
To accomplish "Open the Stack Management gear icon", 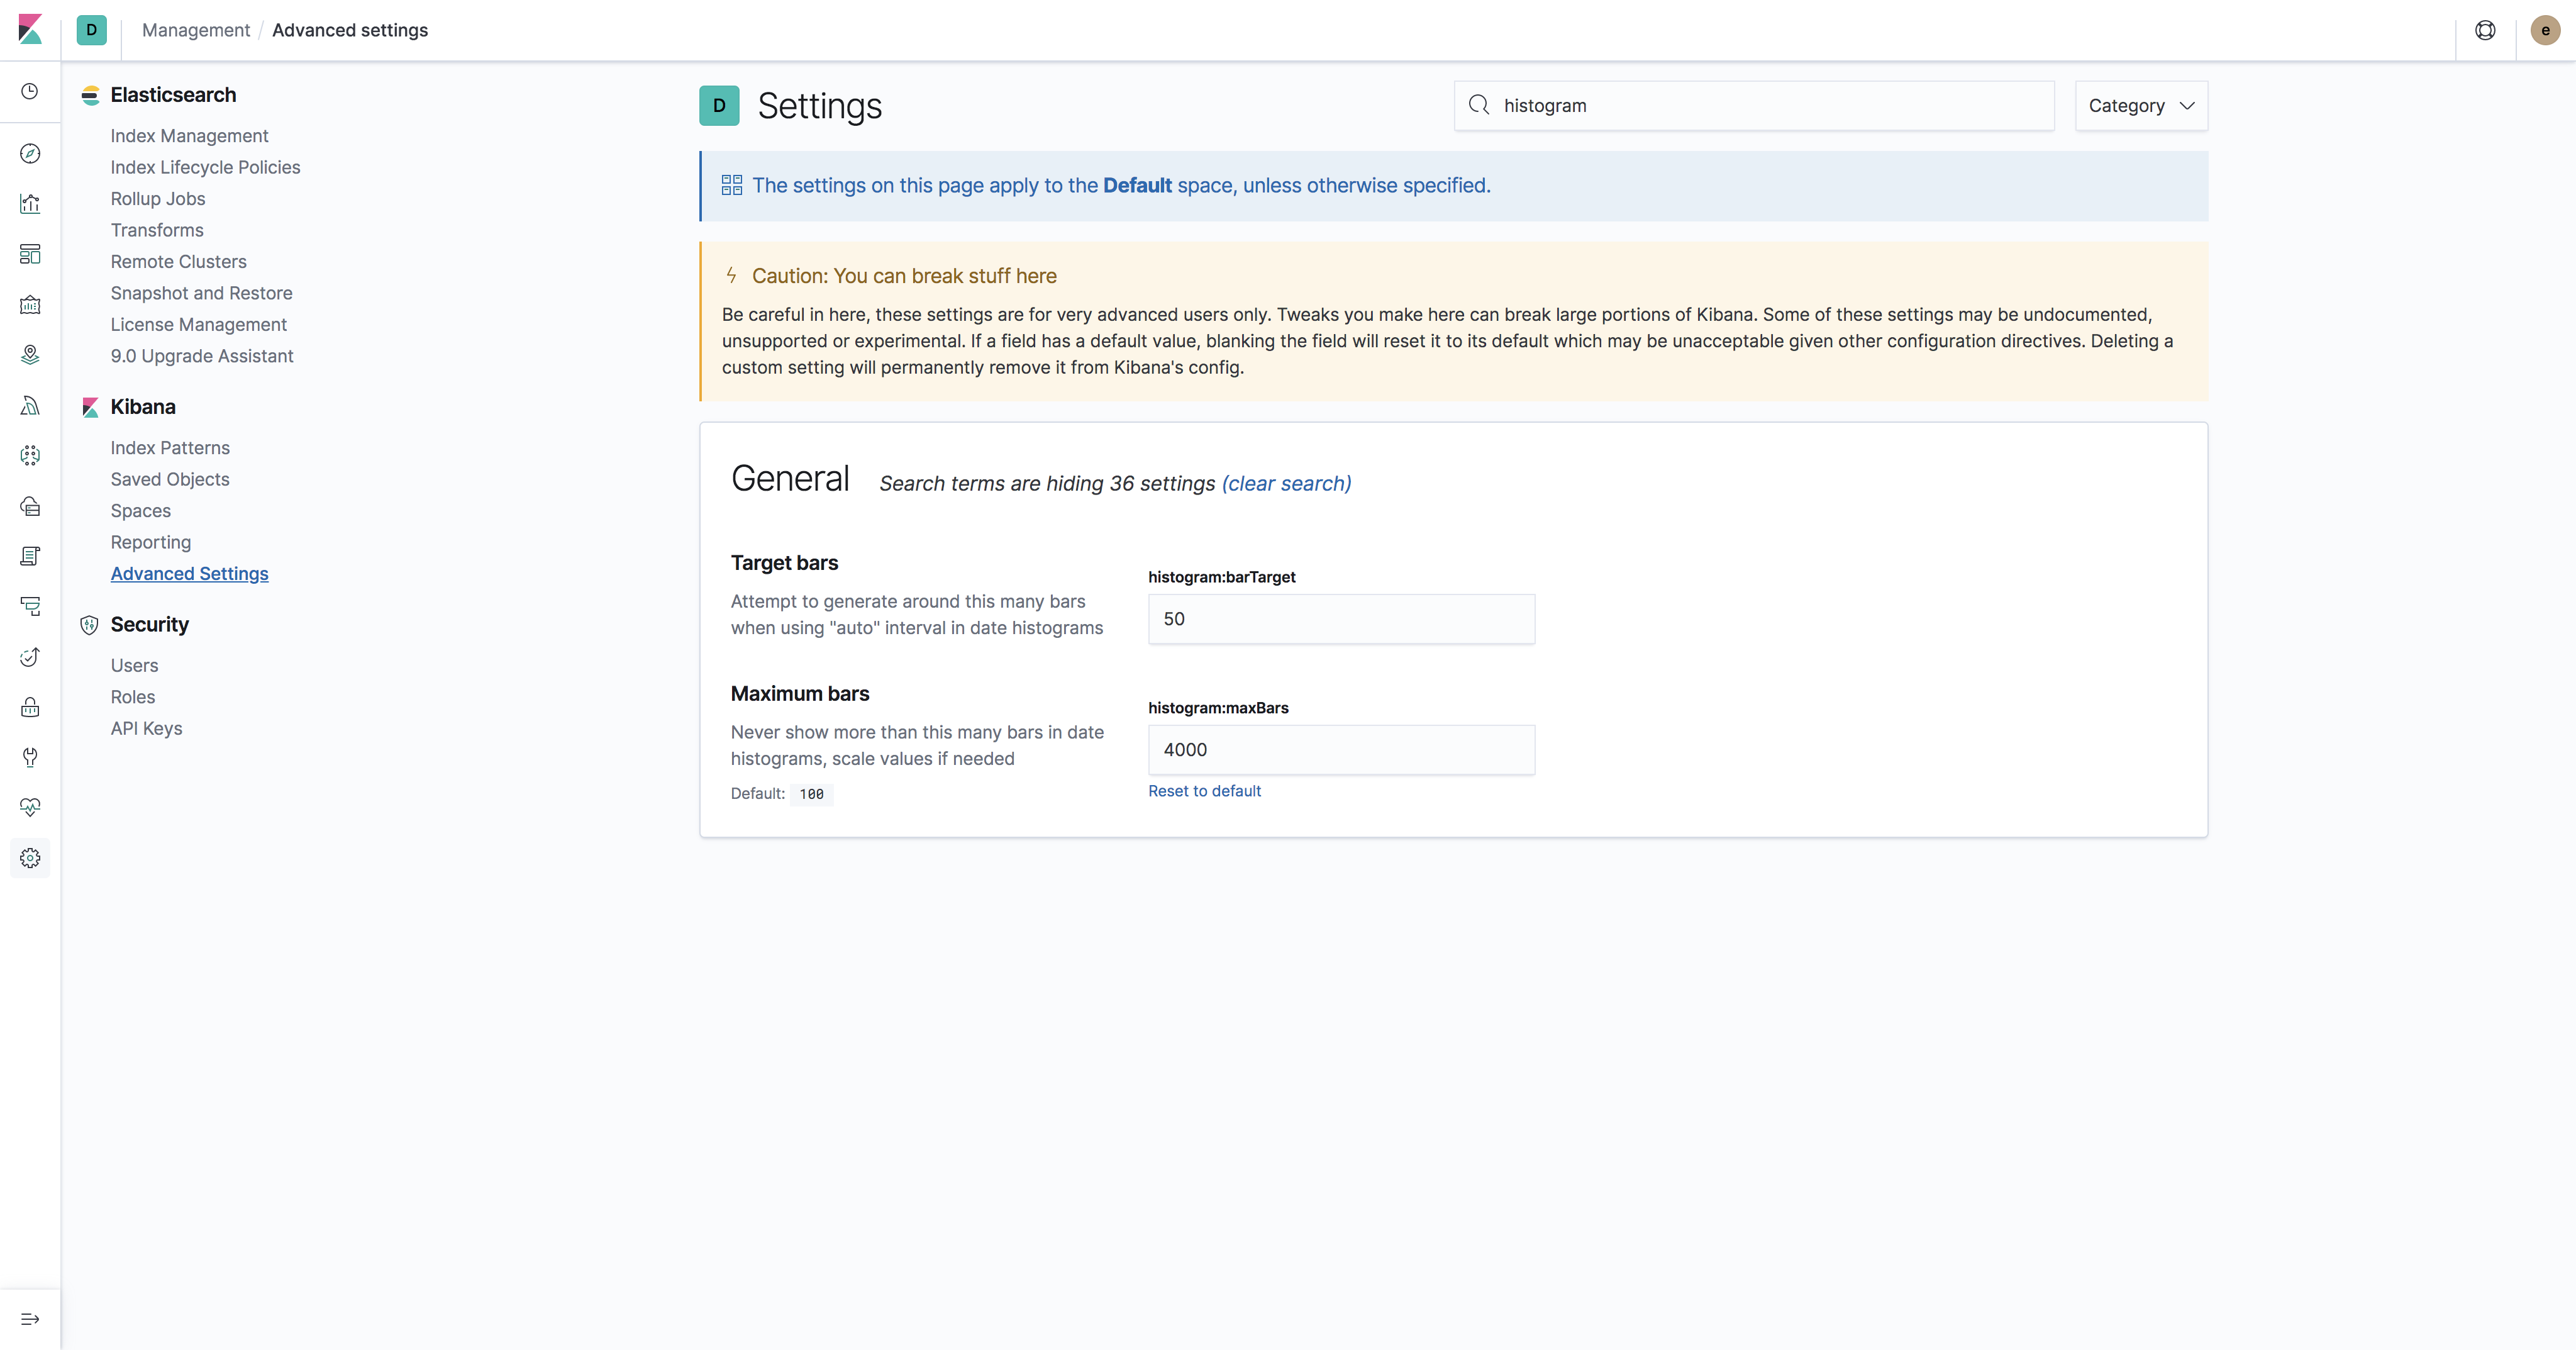I will [30, 857].
